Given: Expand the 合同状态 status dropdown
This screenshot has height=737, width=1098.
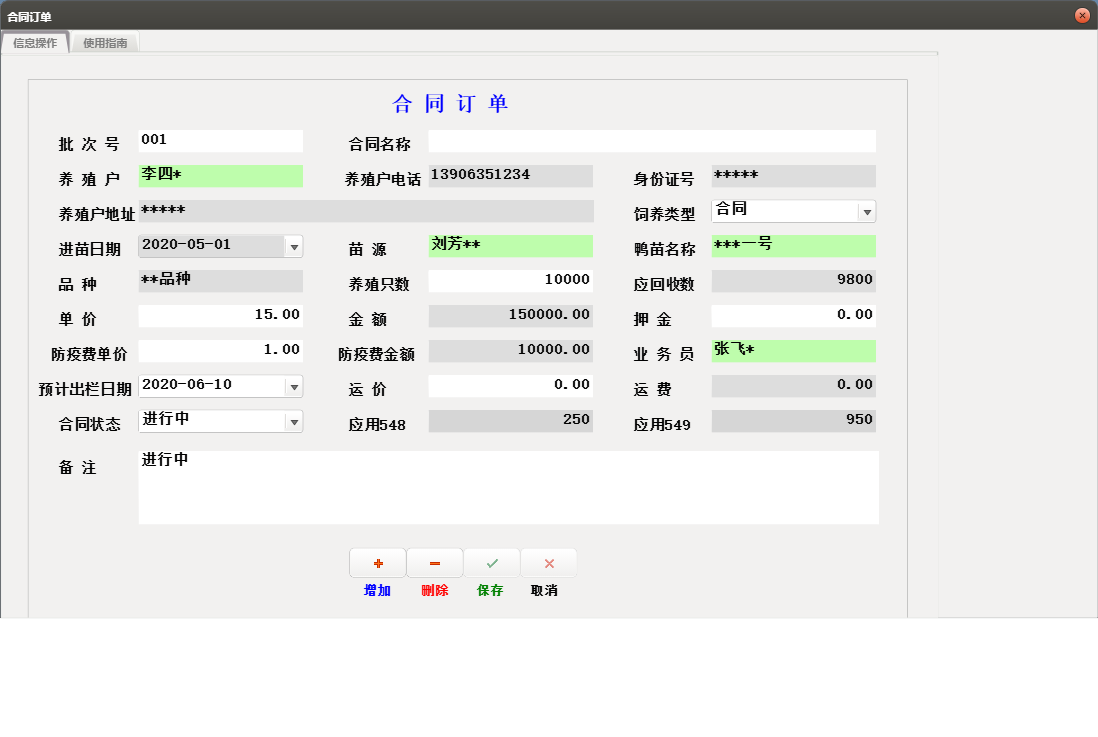Looking at the screenshot, I should tap(294, 422).
